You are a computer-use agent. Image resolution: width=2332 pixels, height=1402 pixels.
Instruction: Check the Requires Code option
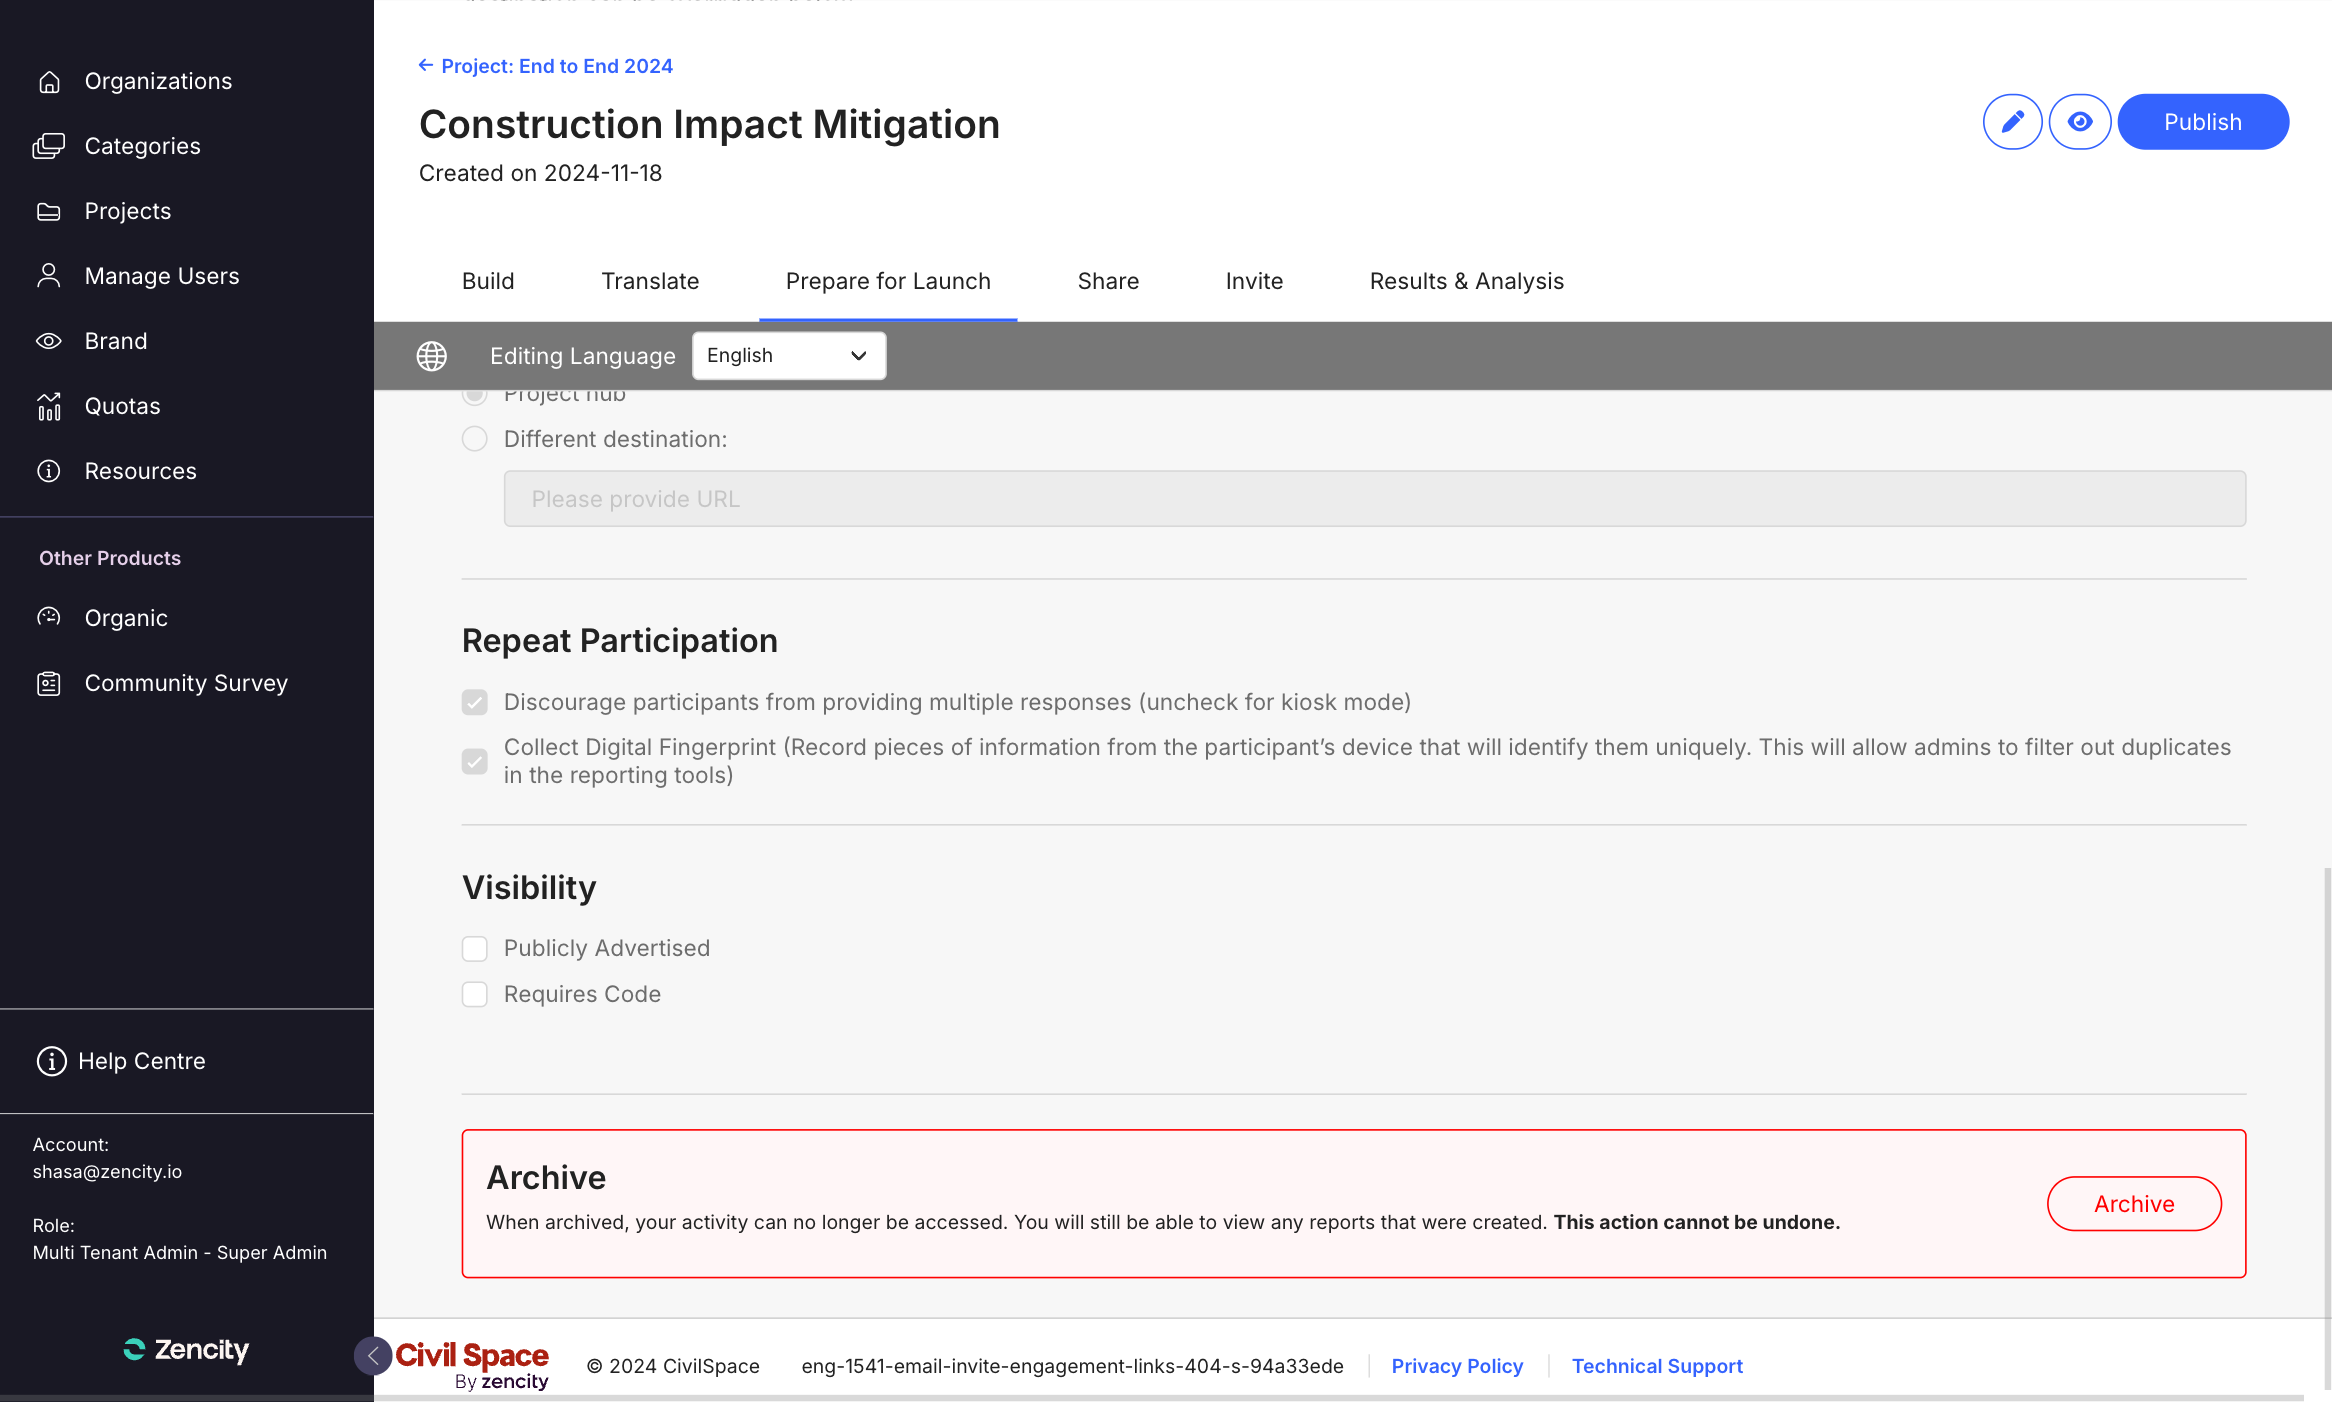click(475, 995)
